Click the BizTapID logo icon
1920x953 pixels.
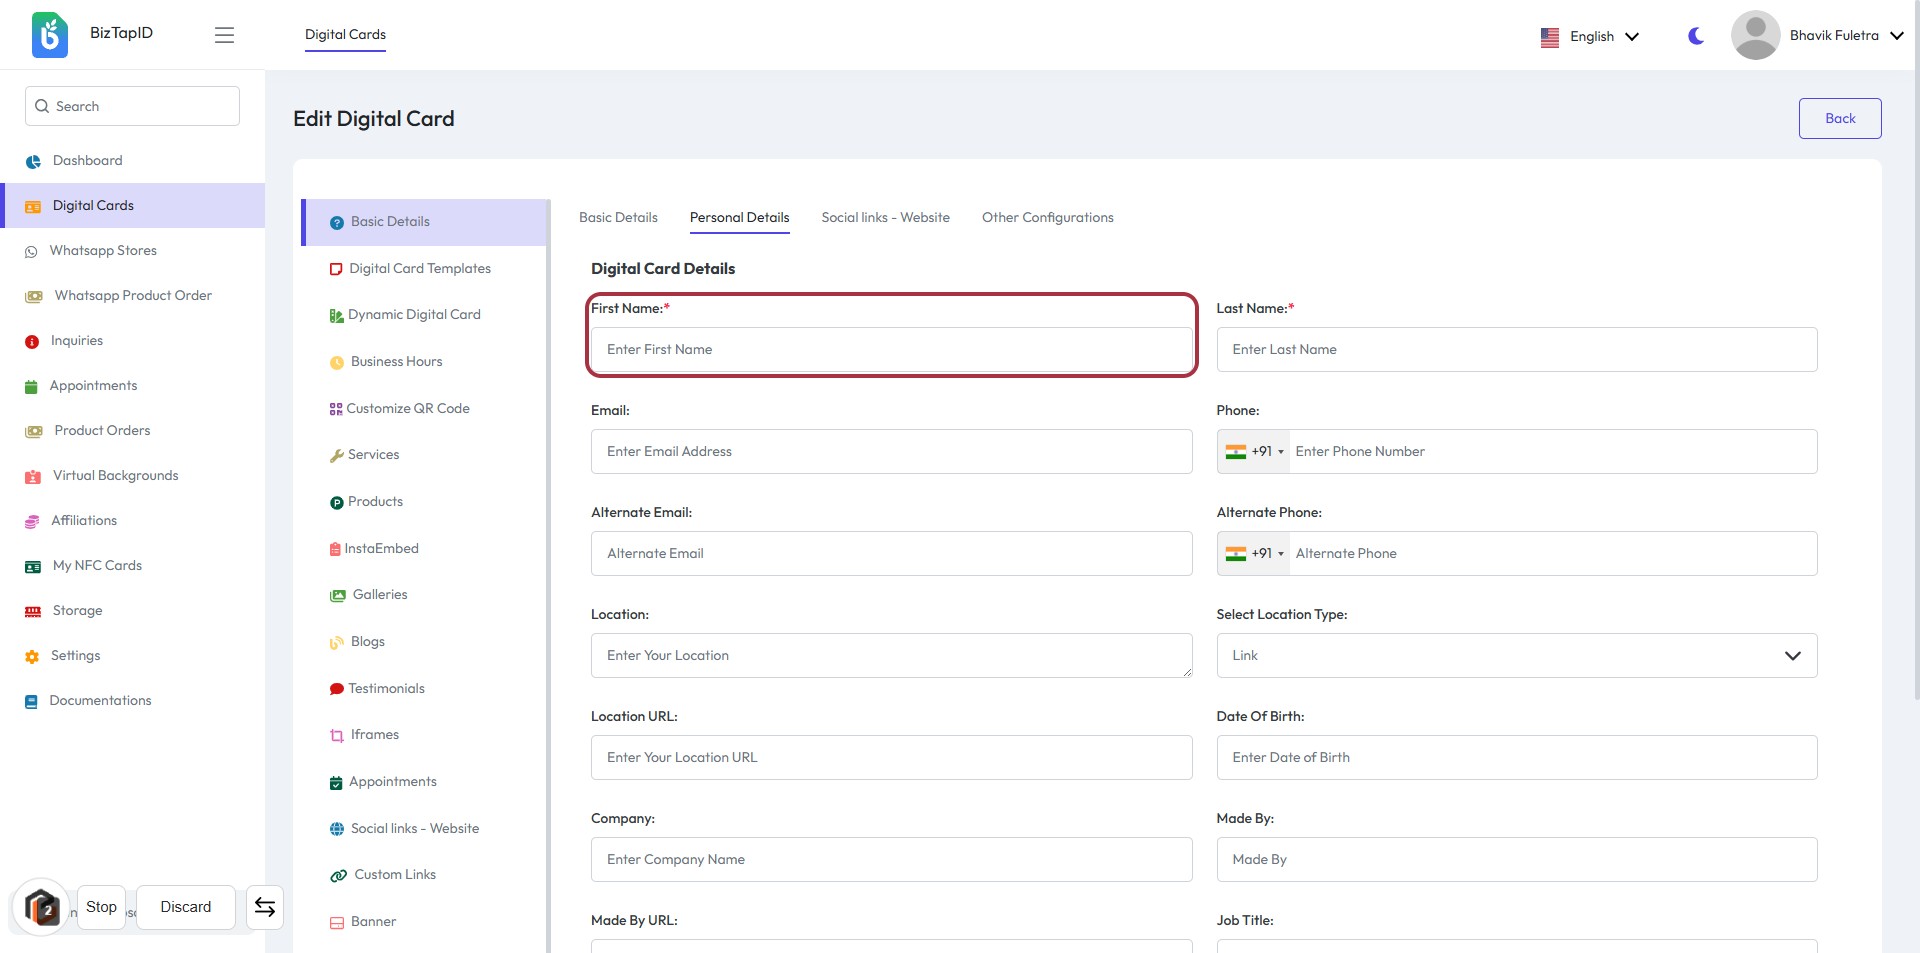click(x=49, y=35)
